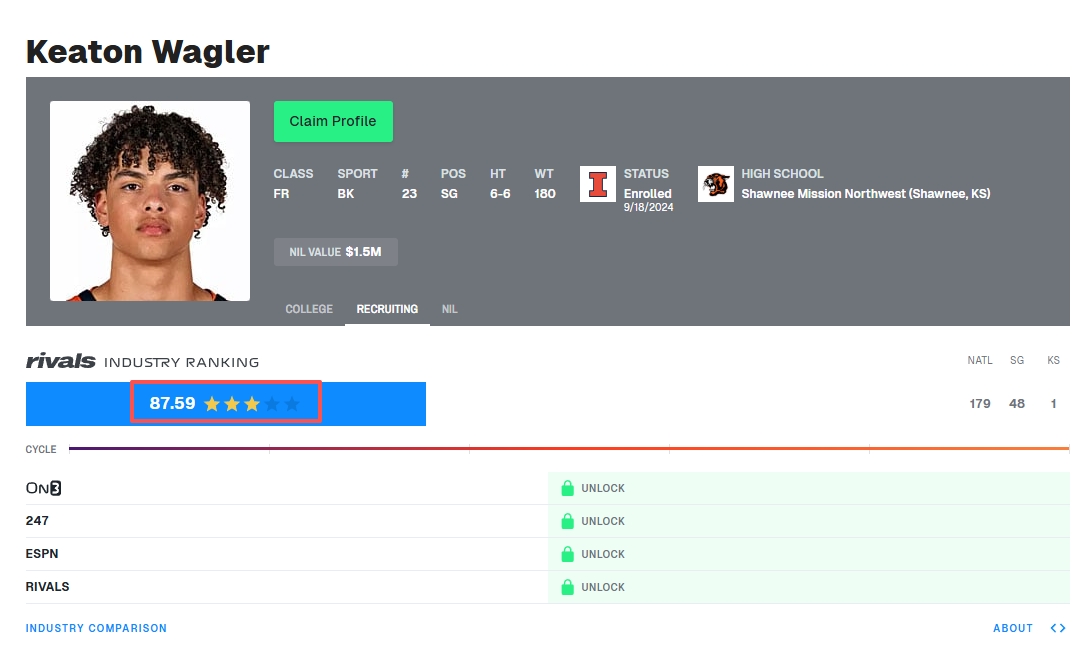This screenshot has height=649, width=1089.
Task: Click Keaton Wagler's profile photo
Action: pyautogui.click(x=150, y=201)
